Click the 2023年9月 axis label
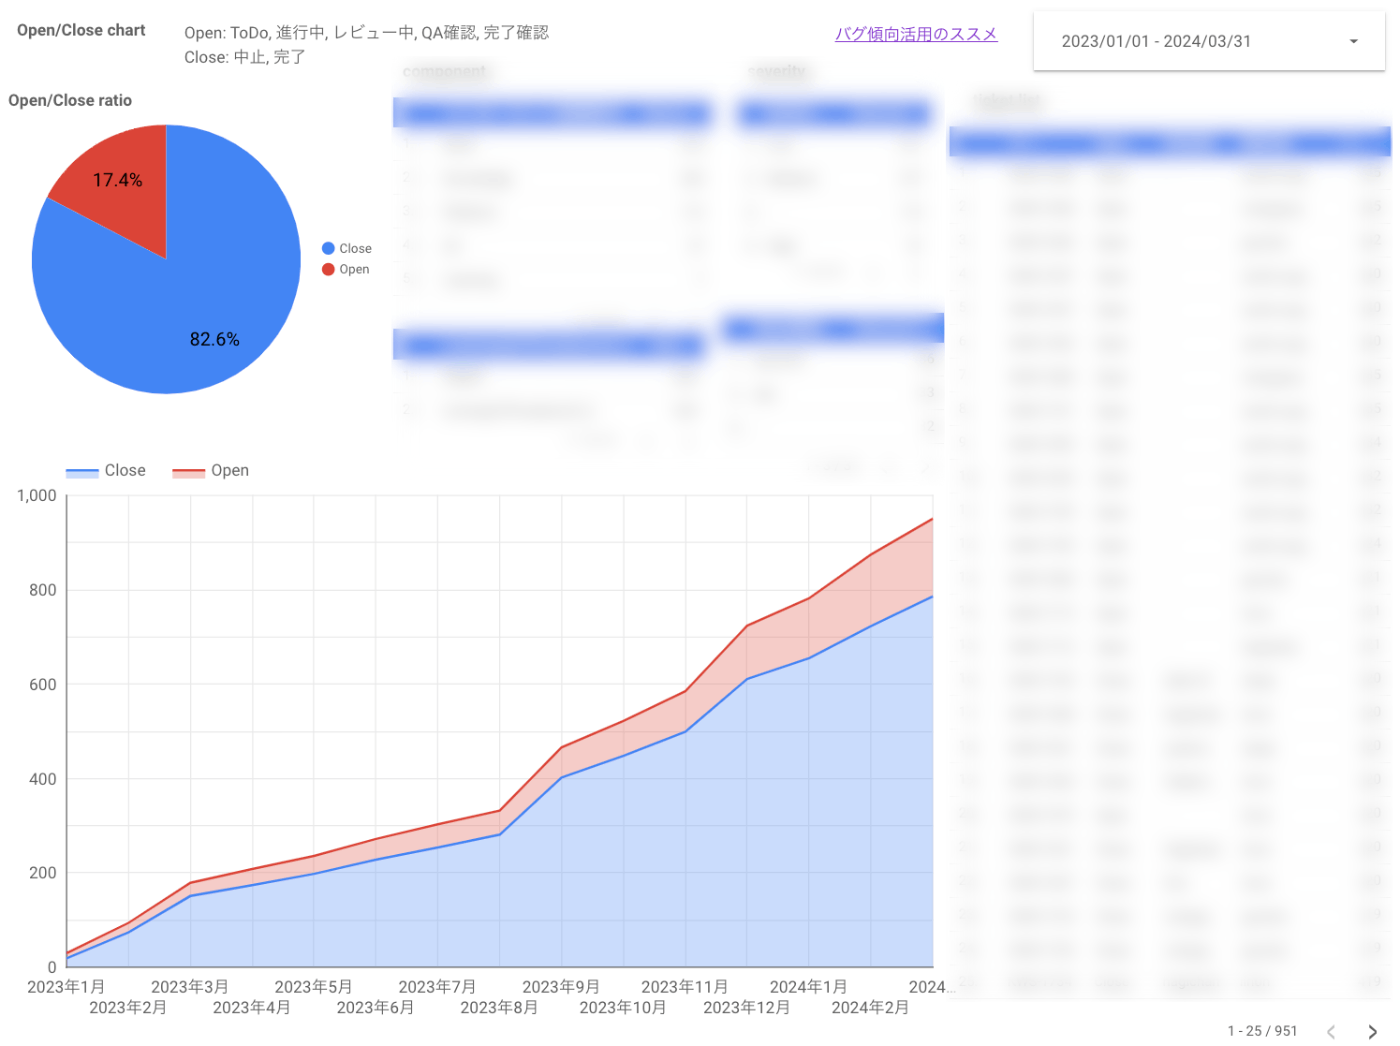1400x1046 pixels. coord(561,986)
